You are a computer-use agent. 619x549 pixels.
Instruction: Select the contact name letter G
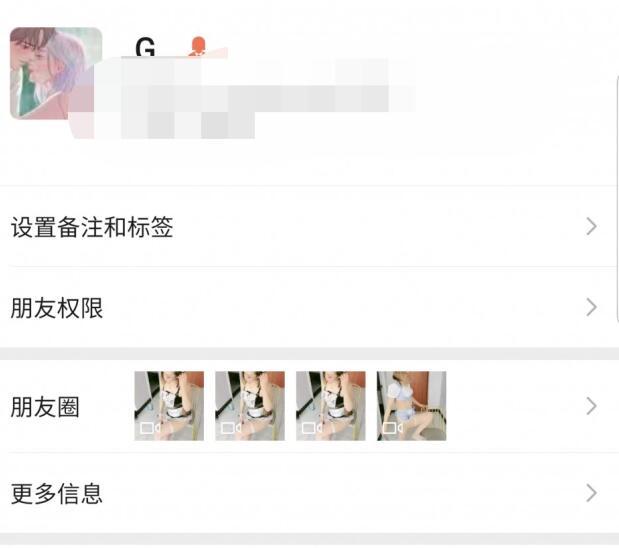coord(145,47)
